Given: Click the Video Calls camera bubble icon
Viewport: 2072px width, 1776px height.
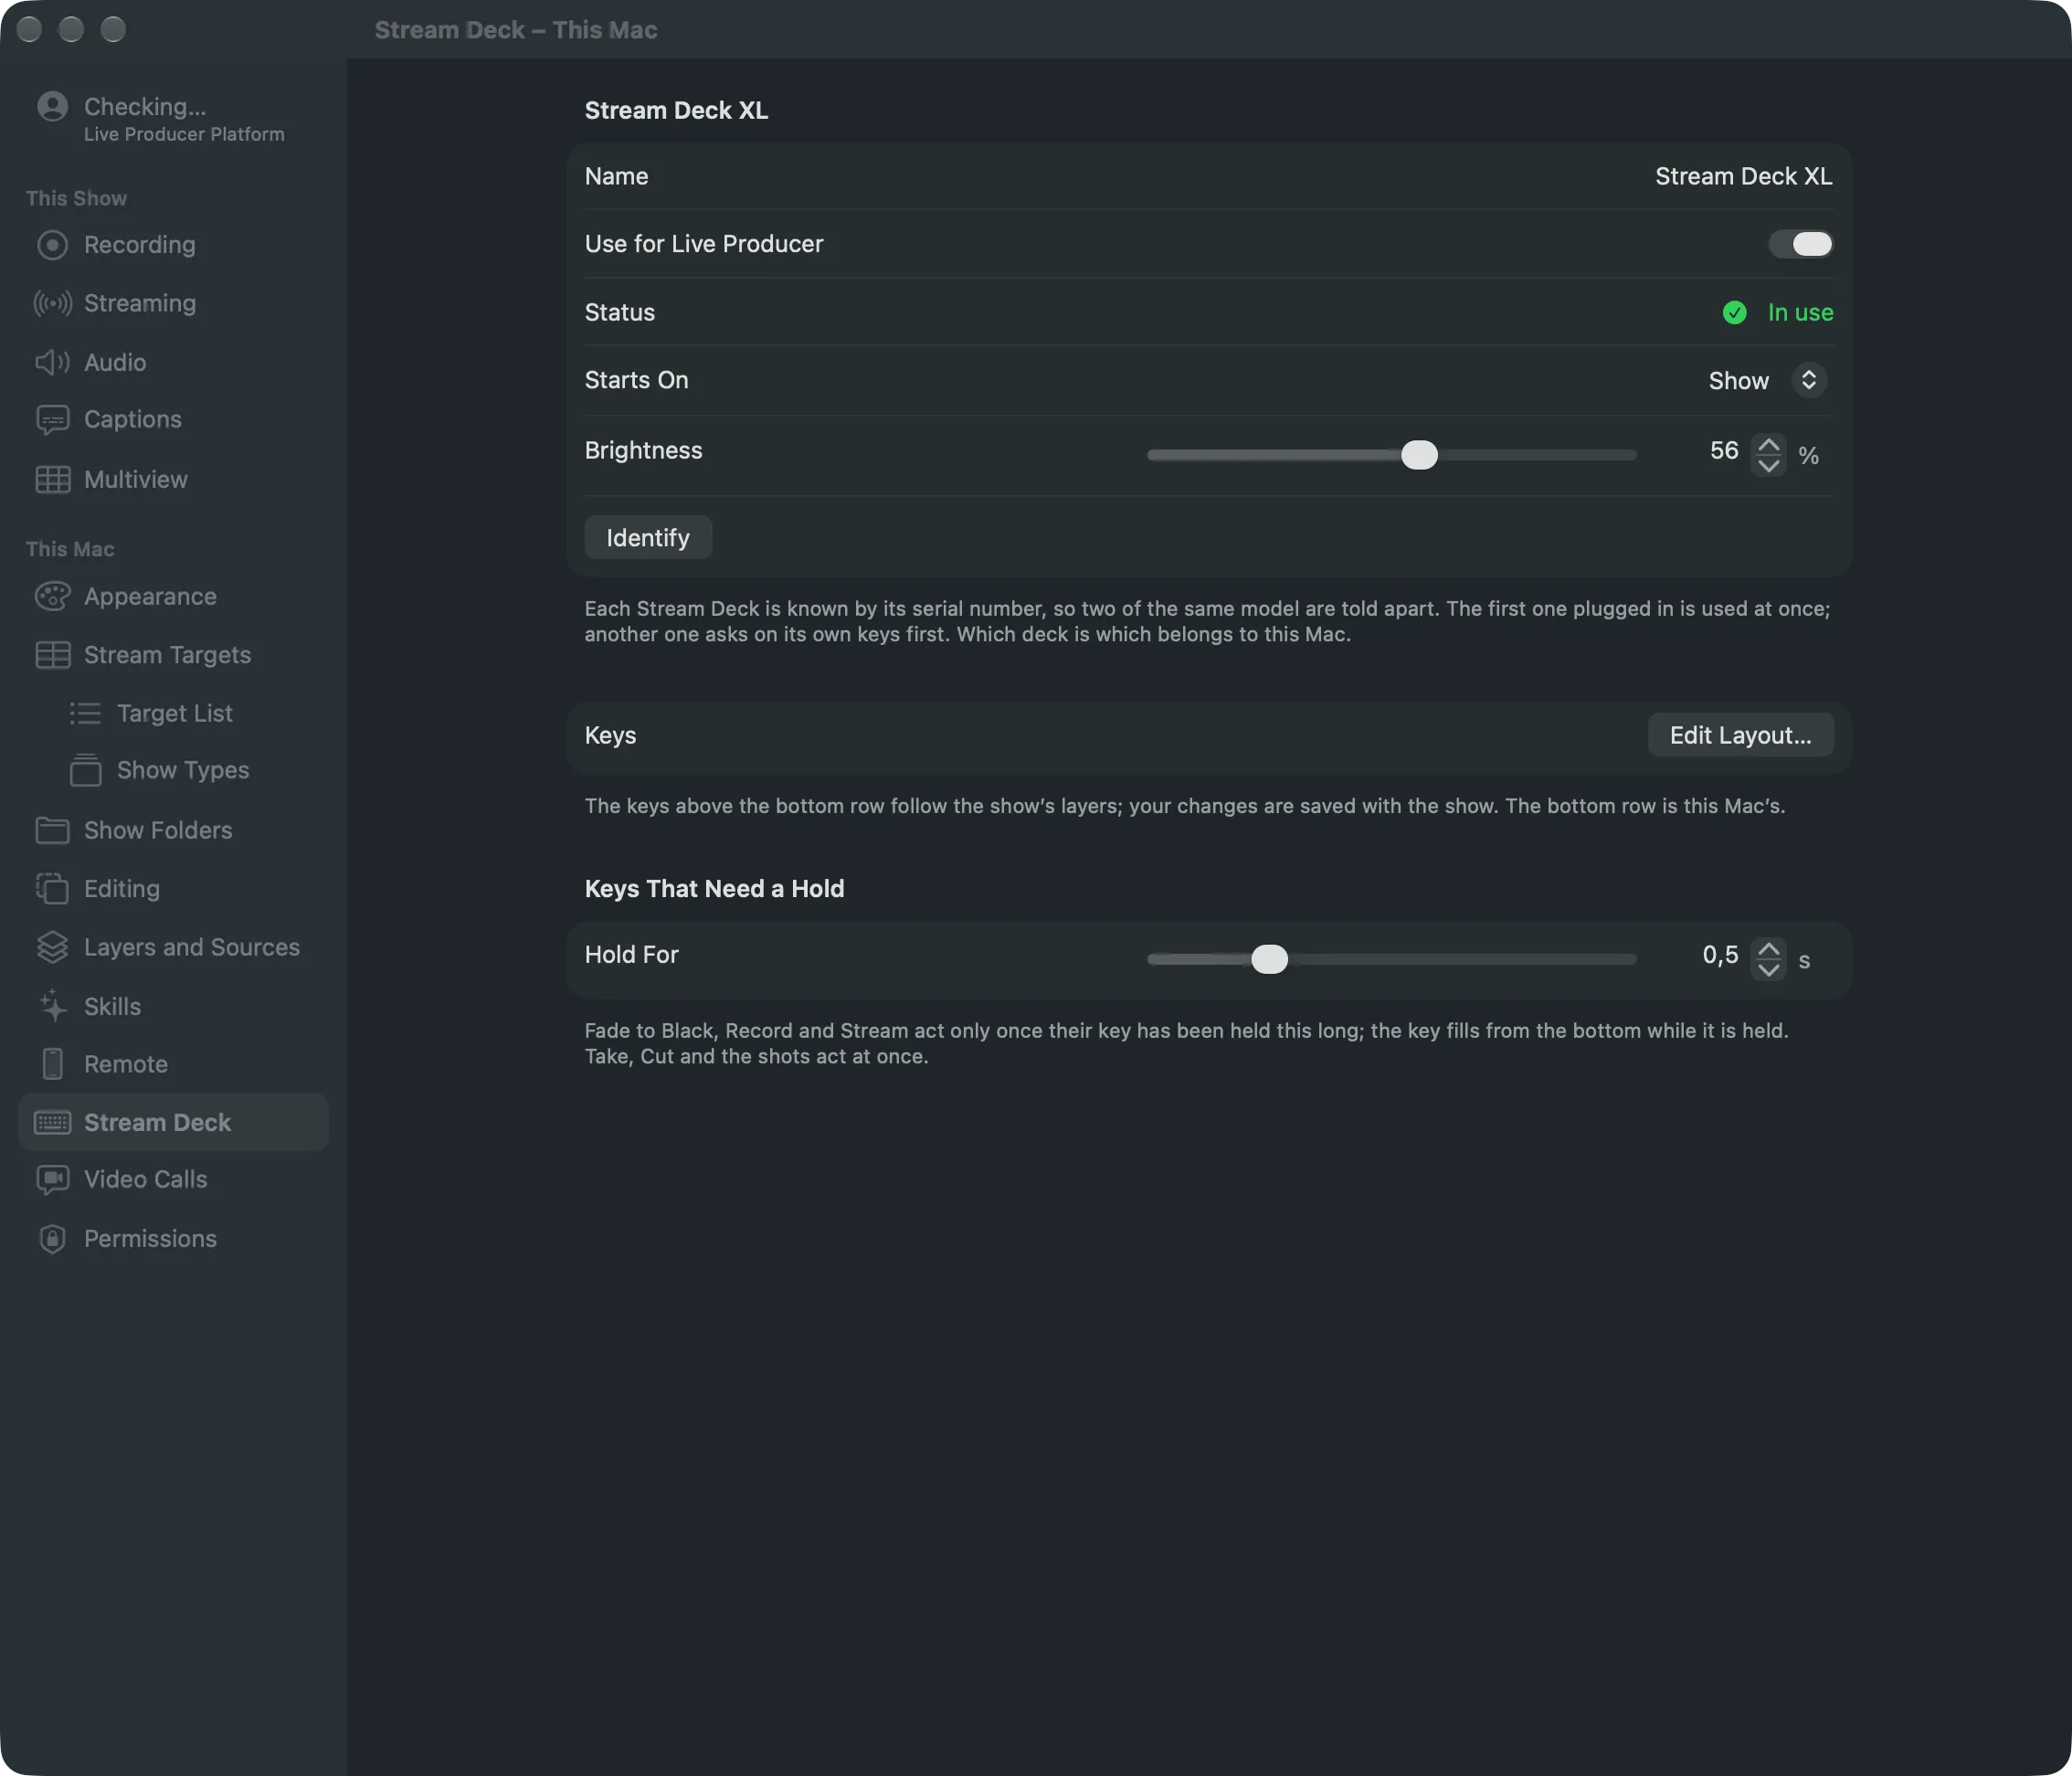Looking at the screenshot, I should point(52,1180).
